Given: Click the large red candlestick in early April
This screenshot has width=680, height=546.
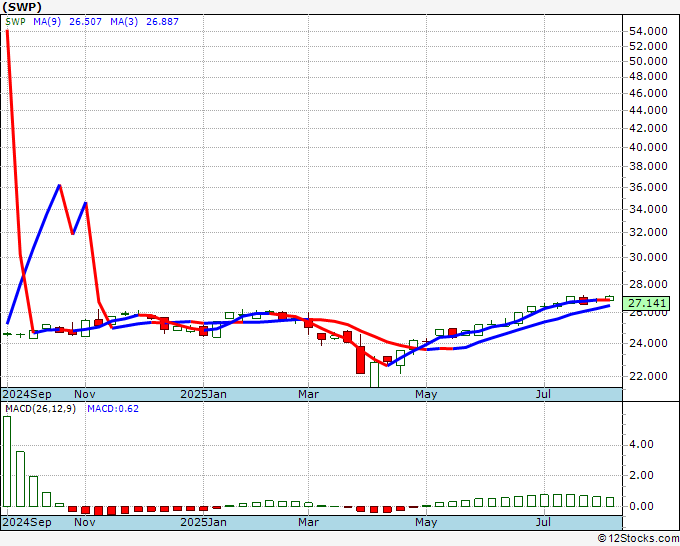Looking at the screenshot, I should pyautogui.click(x=360, y=360).
